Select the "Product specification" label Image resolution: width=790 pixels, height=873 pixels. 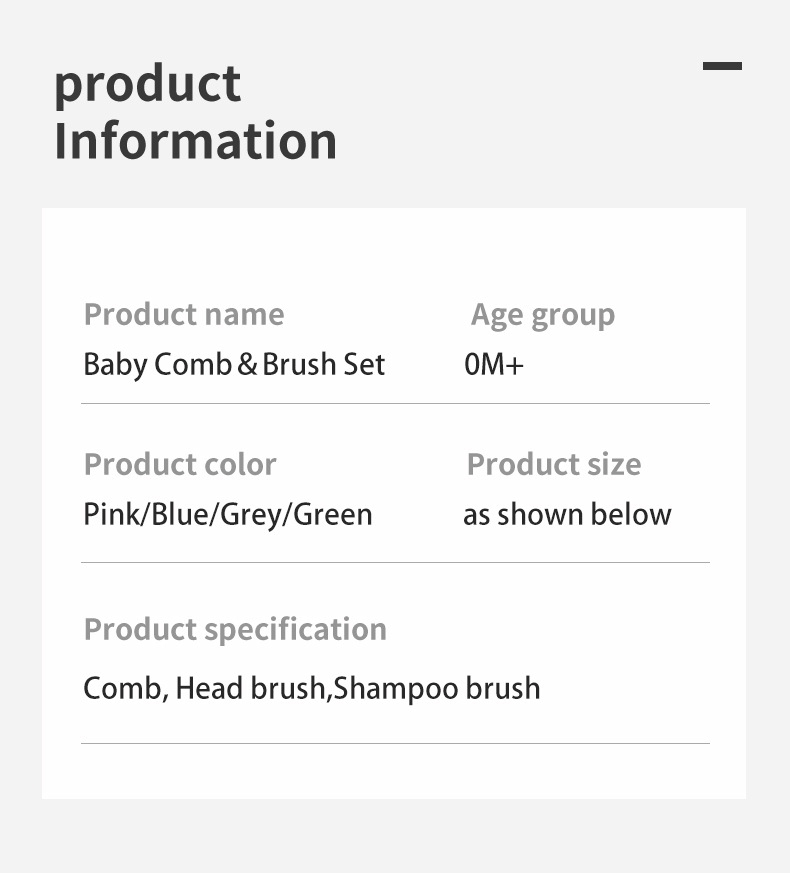pyautogui.click(x=235, y=629)
